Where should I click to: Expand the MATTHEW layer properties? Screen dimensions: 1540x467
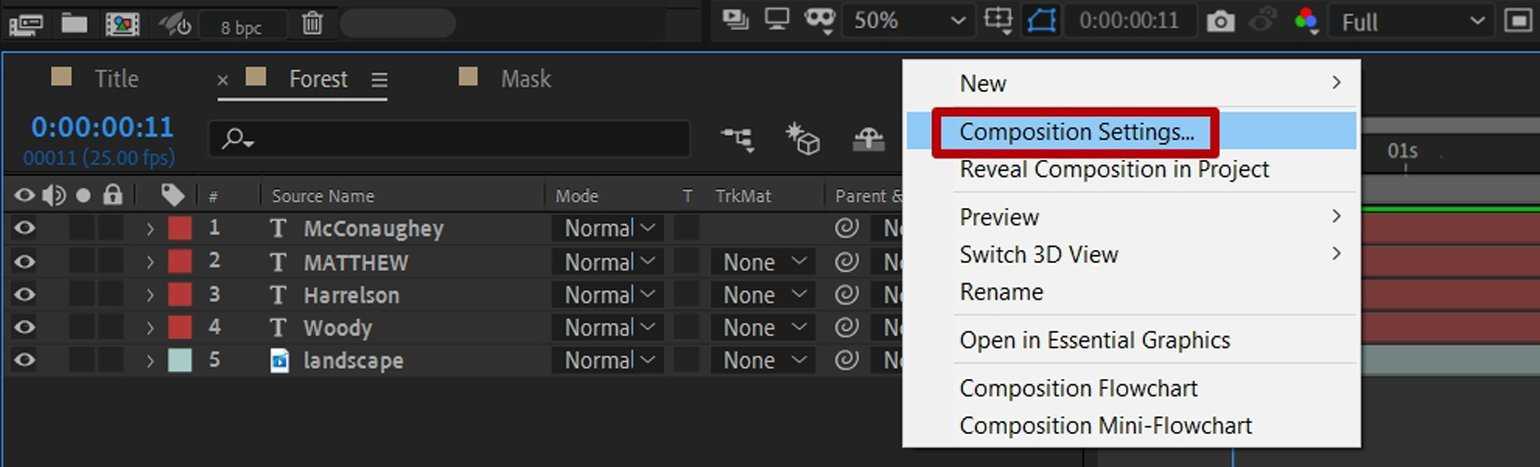click(150, 263)
